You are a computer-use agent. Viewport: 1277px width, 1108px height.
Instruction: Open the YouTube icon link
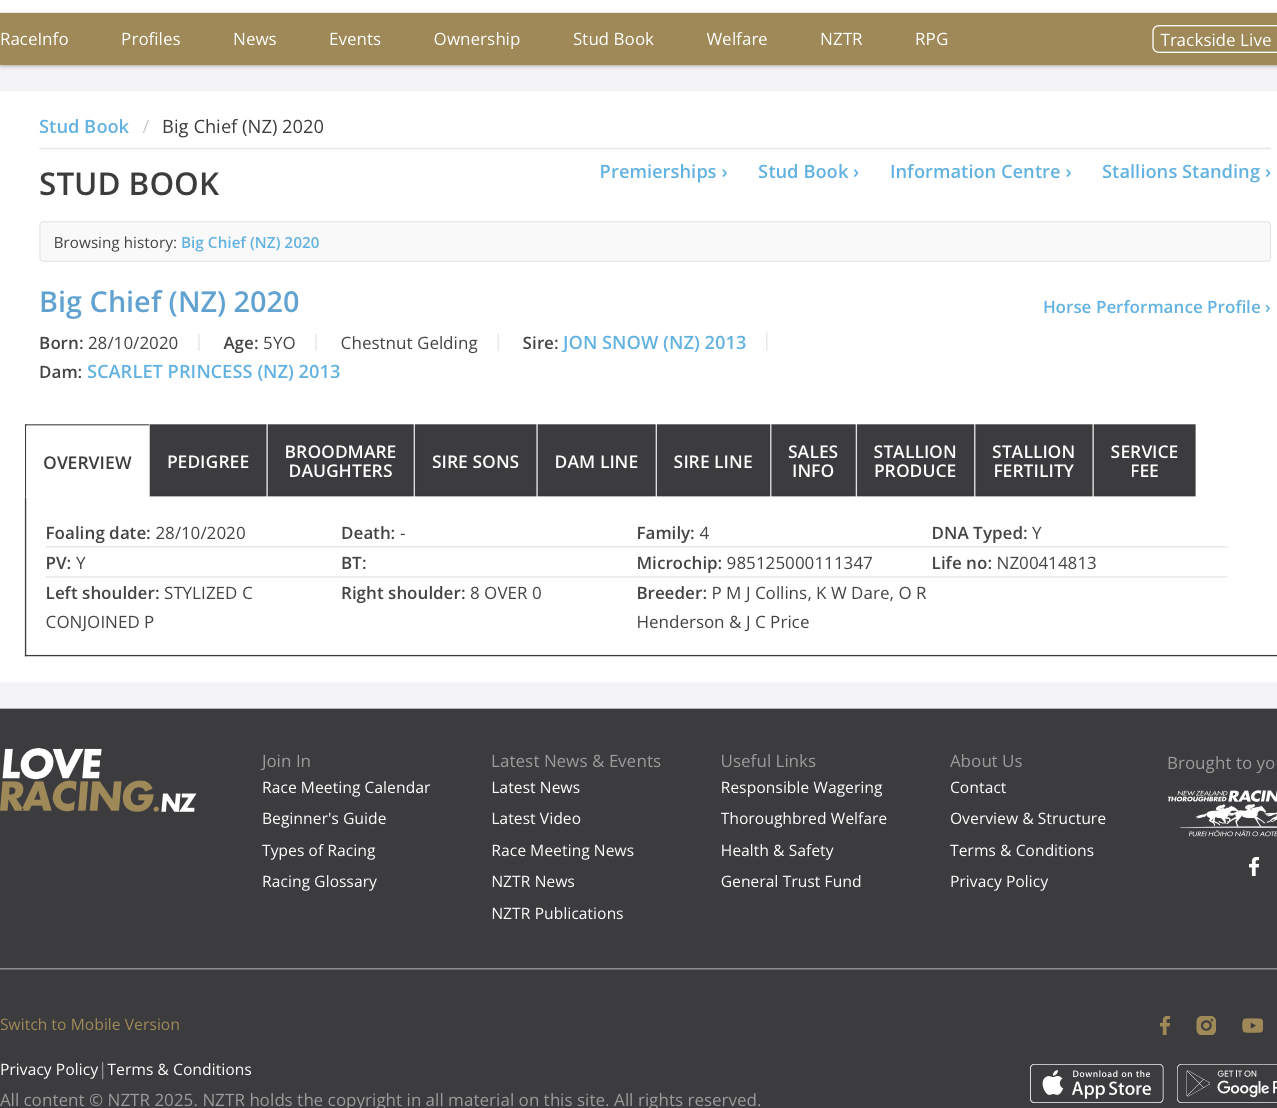click(x=1252, y=1025)
